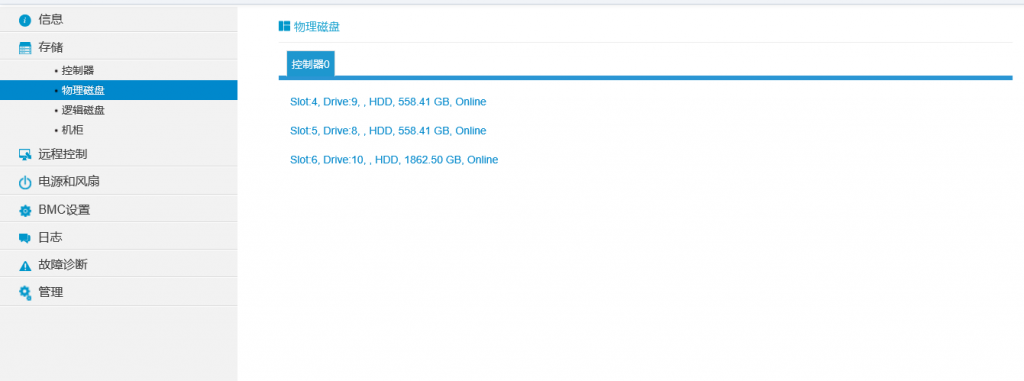The width and height of the screenshot is (1024, 381).
Task: Click the 故障诊断 warning triangle icon
Action: point(25,265)
